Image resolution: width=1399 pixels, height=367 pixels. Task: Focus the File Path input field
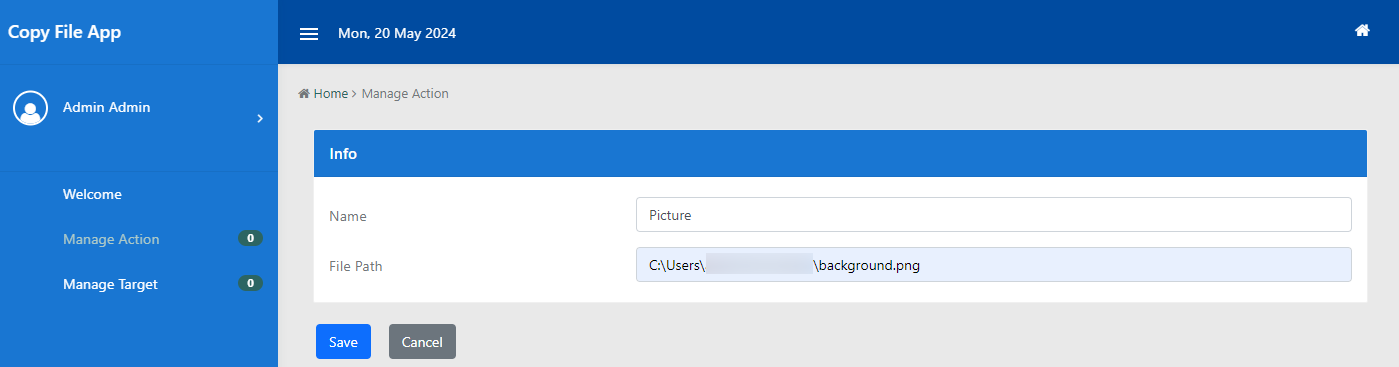pos(993,265)
